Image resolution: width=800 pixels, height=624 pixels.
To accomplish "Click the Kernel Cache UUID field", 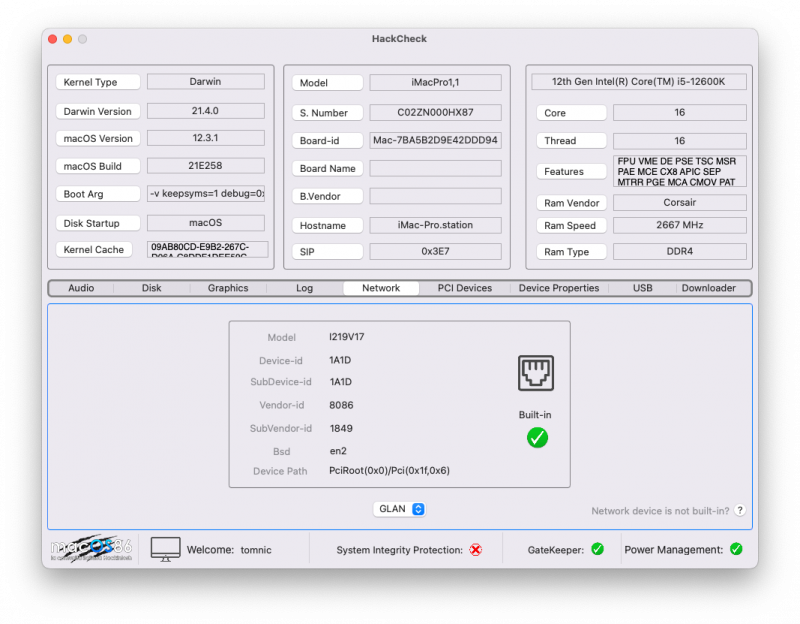I will [x=208, y=249].
